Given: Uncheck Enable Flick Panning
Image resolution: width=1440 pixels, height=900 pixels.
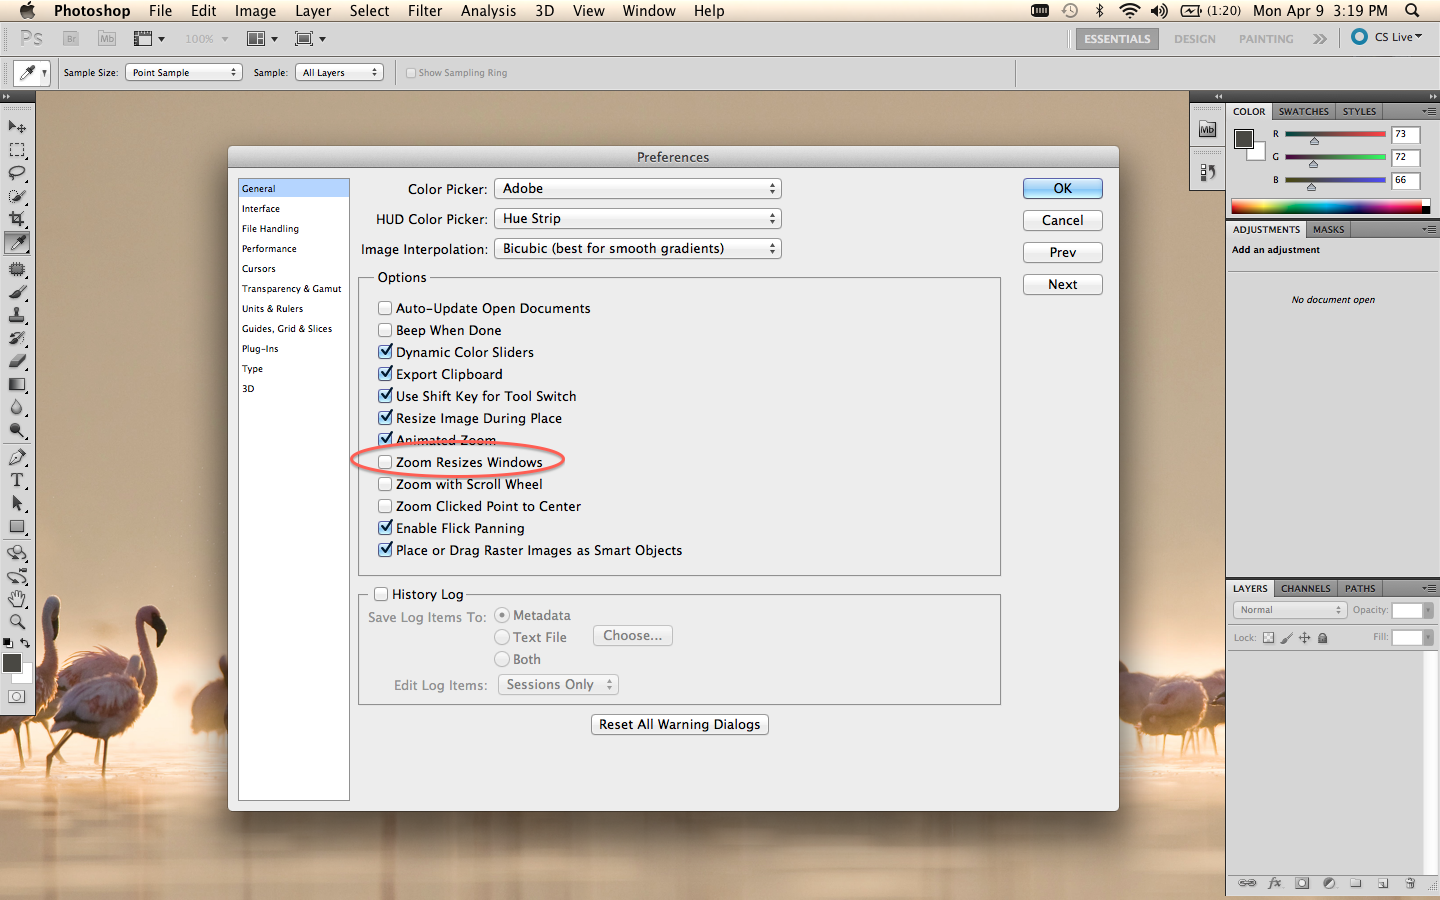Looking at the screenshot, I should (x=385, y=528).
